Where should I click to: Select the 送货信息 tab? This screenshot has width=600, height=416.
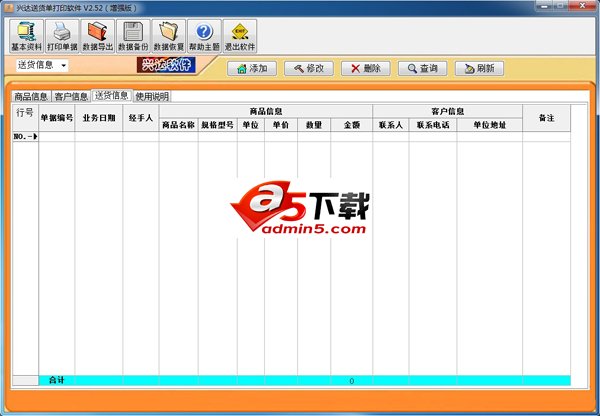click(x=112, y=96)
